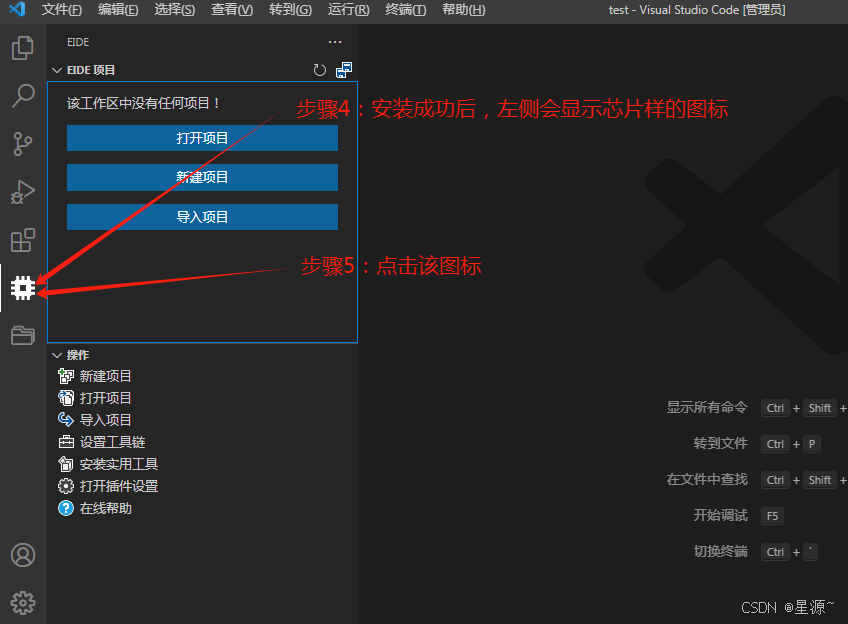
Task: Open the Accounts icon in activity bar
Action: (x=23, y=555)
